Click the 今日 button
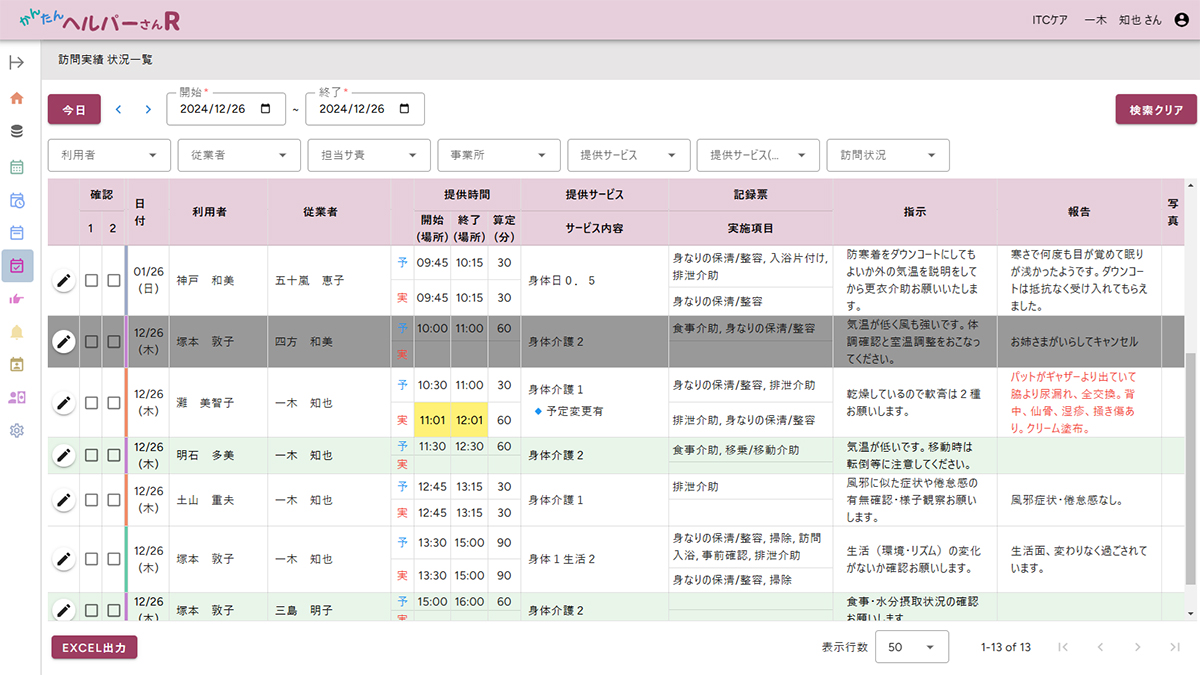 [74, 109]
